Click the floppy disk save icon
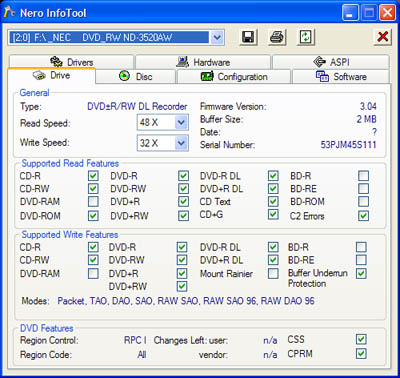Screen dimensions: 400x378 tap(248, 37)
